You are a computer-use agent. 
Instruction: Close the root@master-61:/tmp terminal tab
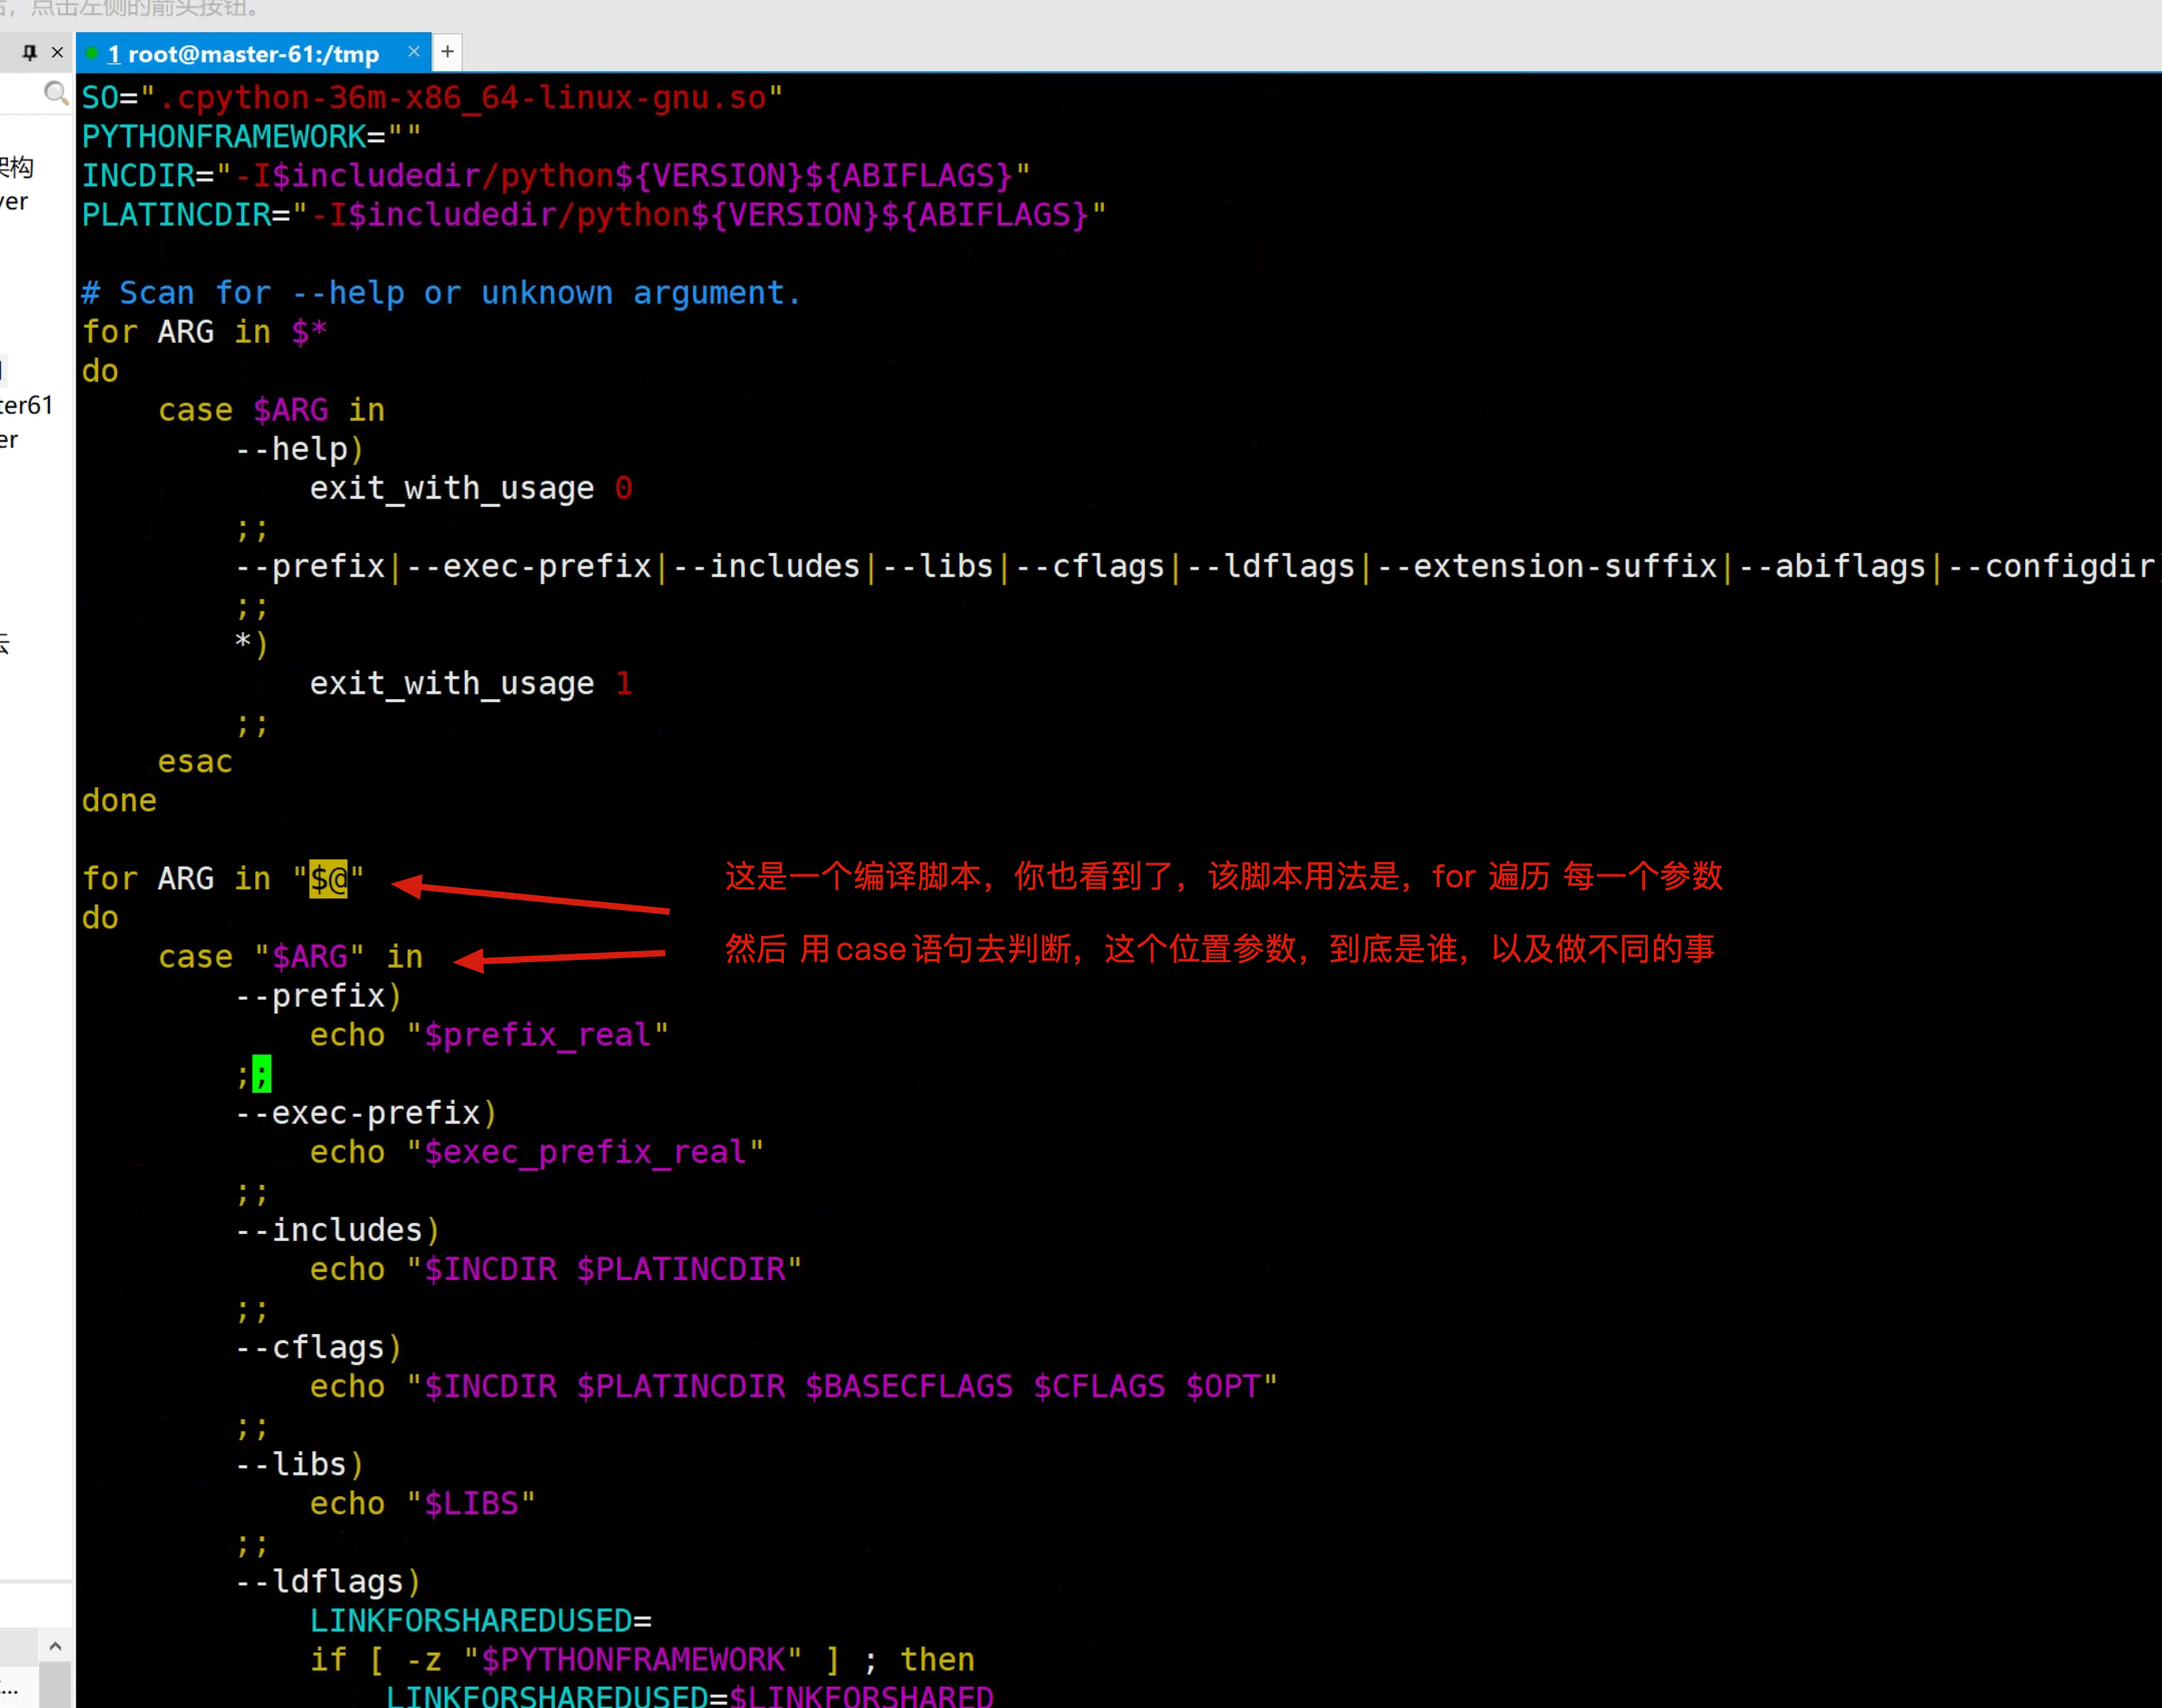[x=413, y=52]
